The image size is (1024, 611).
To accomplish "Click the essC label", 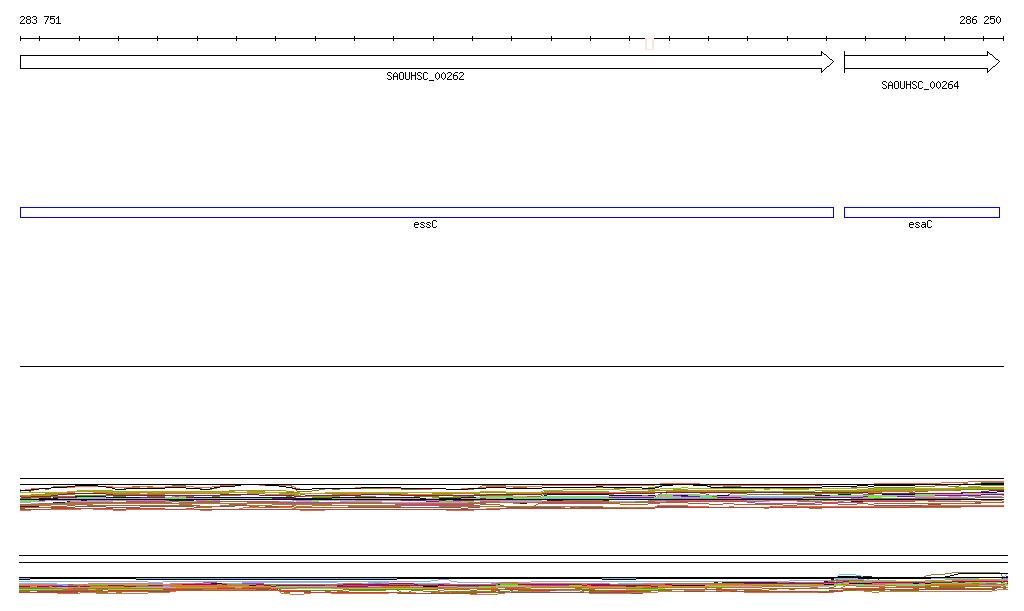I will point(425,225).
